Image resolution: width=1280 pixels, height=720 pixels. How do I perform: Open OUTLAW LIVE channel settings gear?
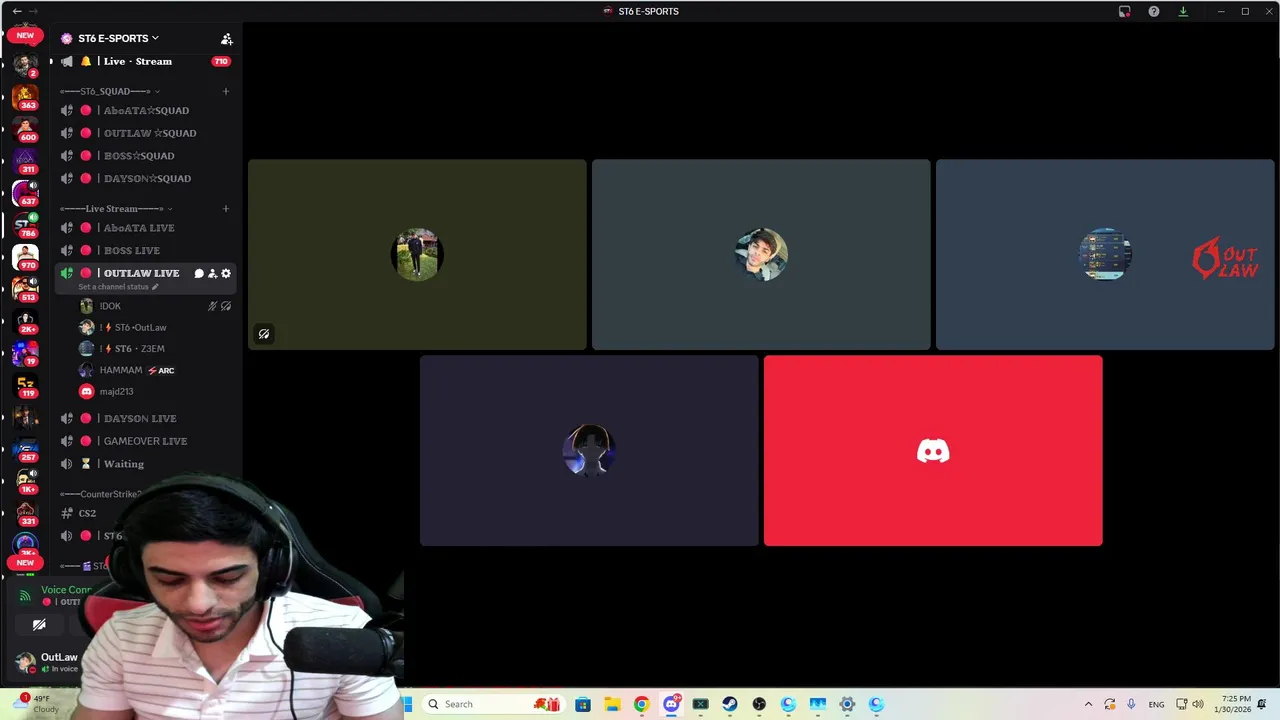226,273
